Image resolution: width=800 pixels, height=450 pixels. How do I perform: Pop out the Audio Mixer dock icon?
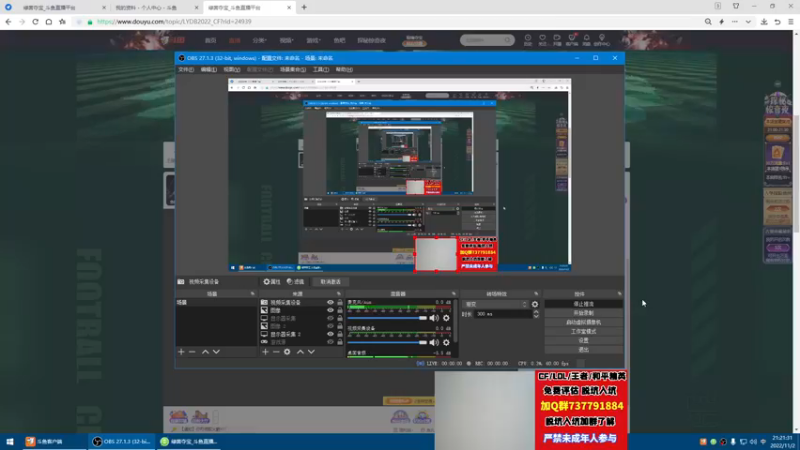click(454, 294)
